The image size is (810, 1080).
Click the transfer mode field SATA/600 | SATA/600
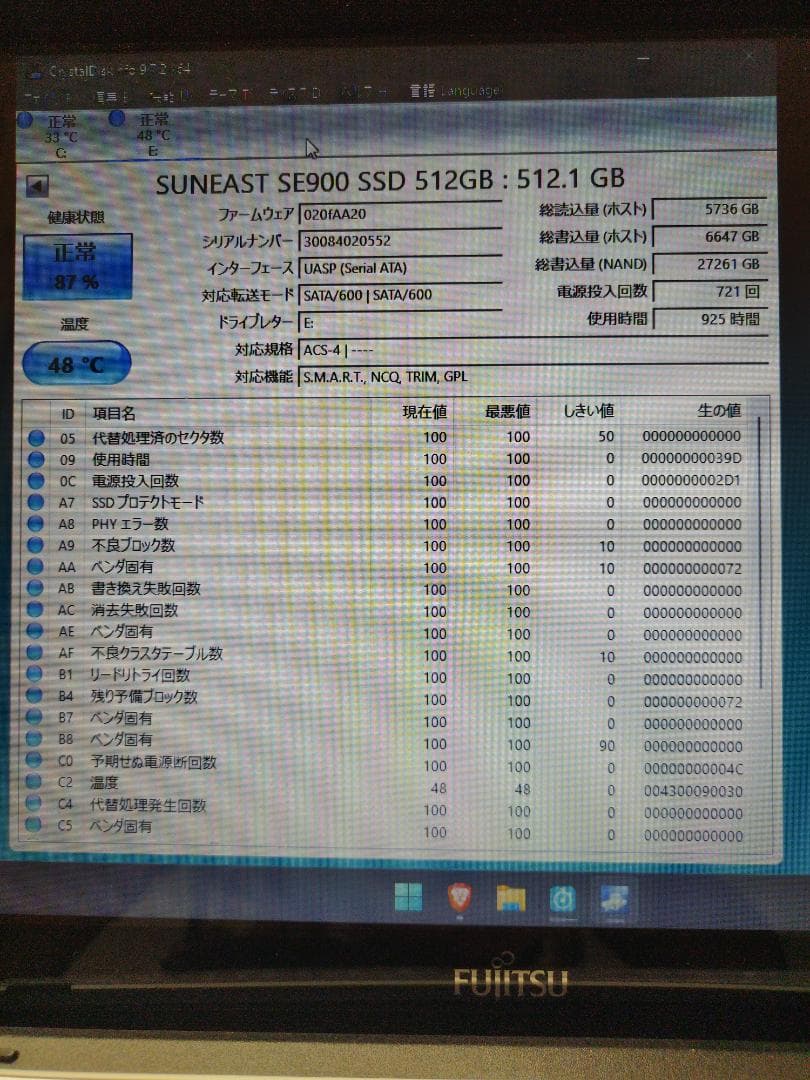400,294
